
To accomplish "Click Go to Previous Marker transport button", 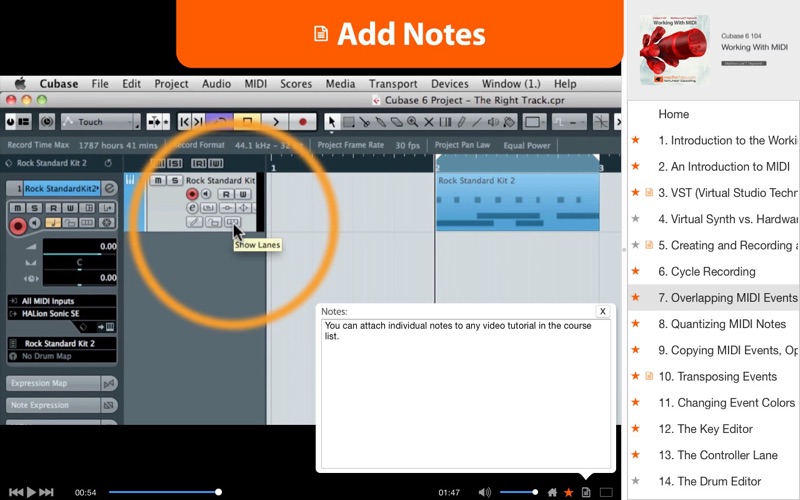I will point(185,122).
